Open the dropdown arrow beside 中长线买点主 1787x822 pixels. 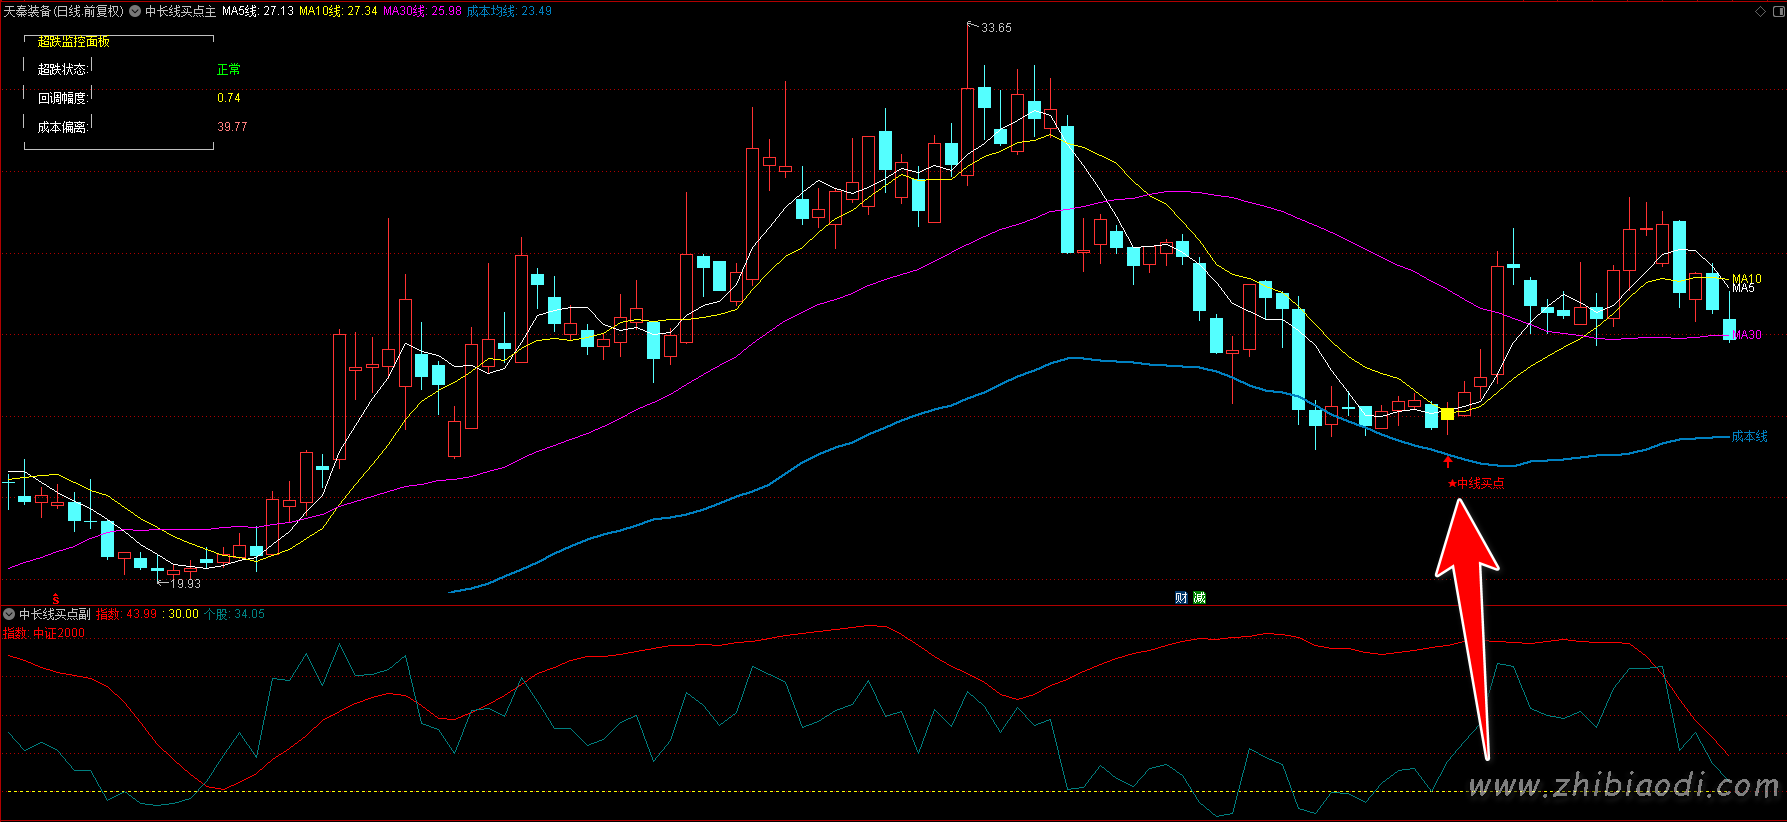tap(135, 11)
